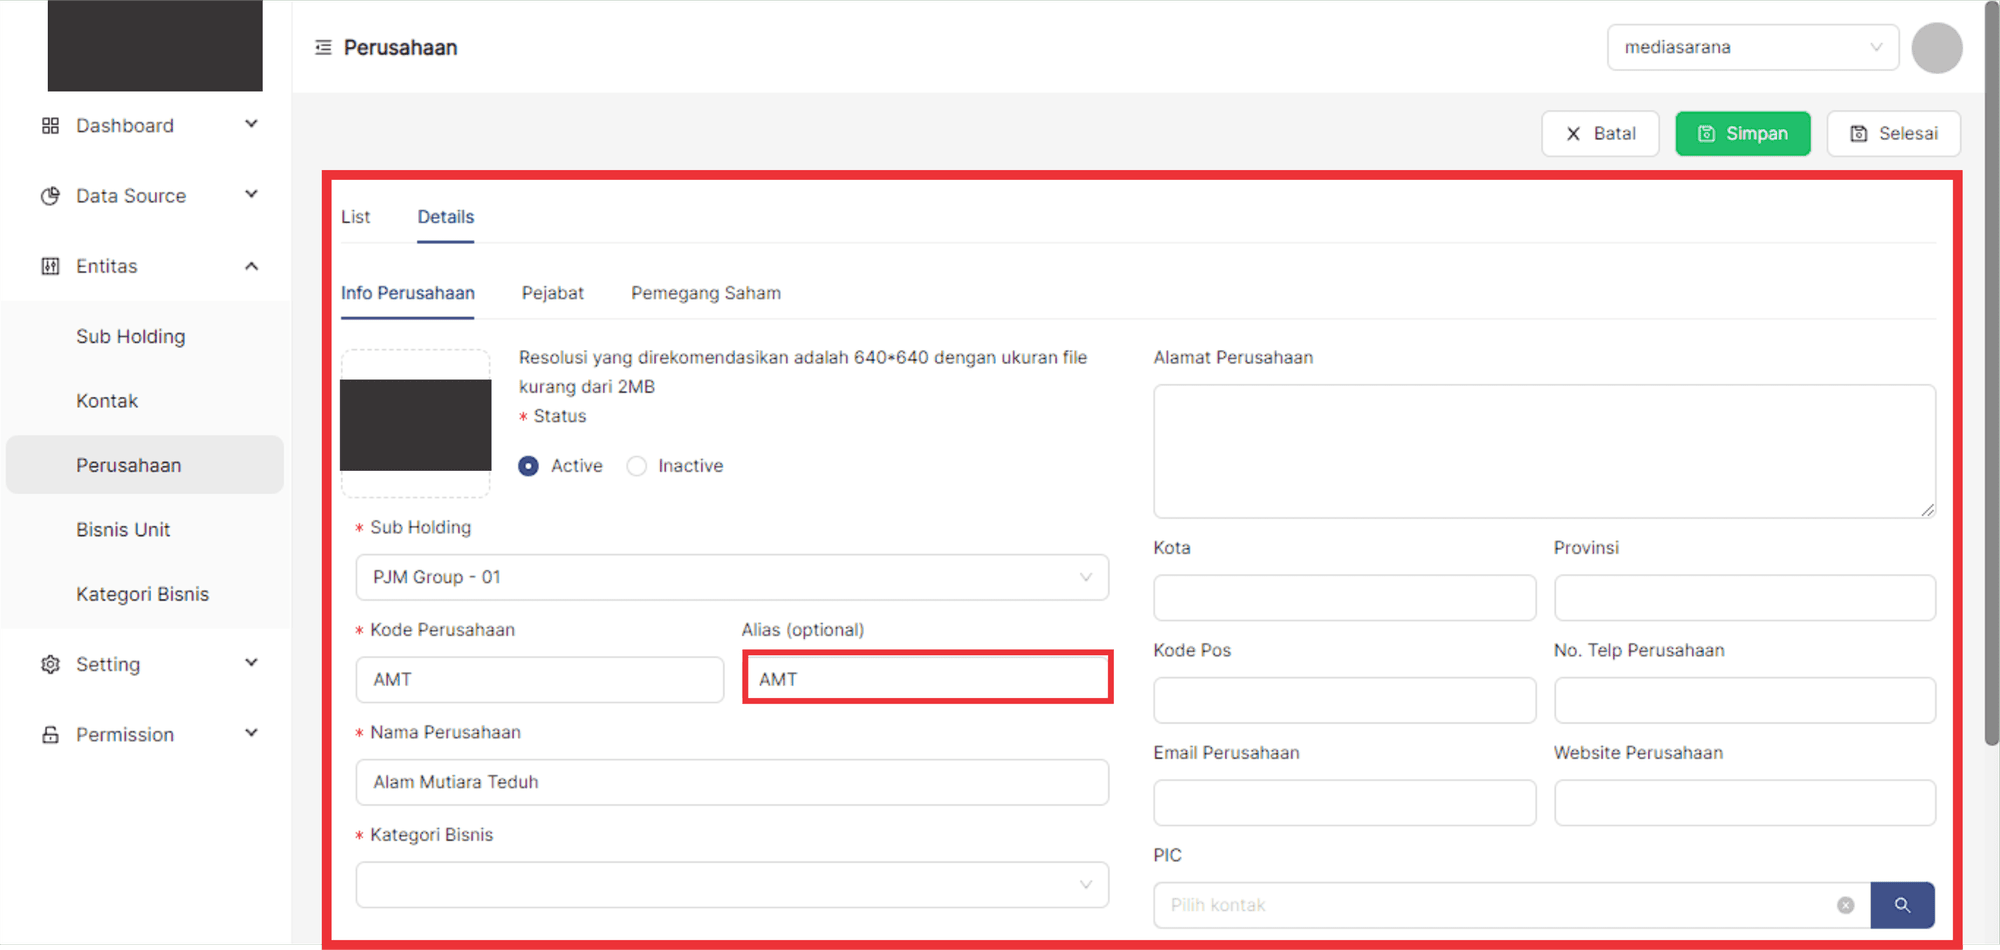This screenshot has width=2000, height=950.
Task: Click the Data Source pie chart icon
Action: [50, 196]
